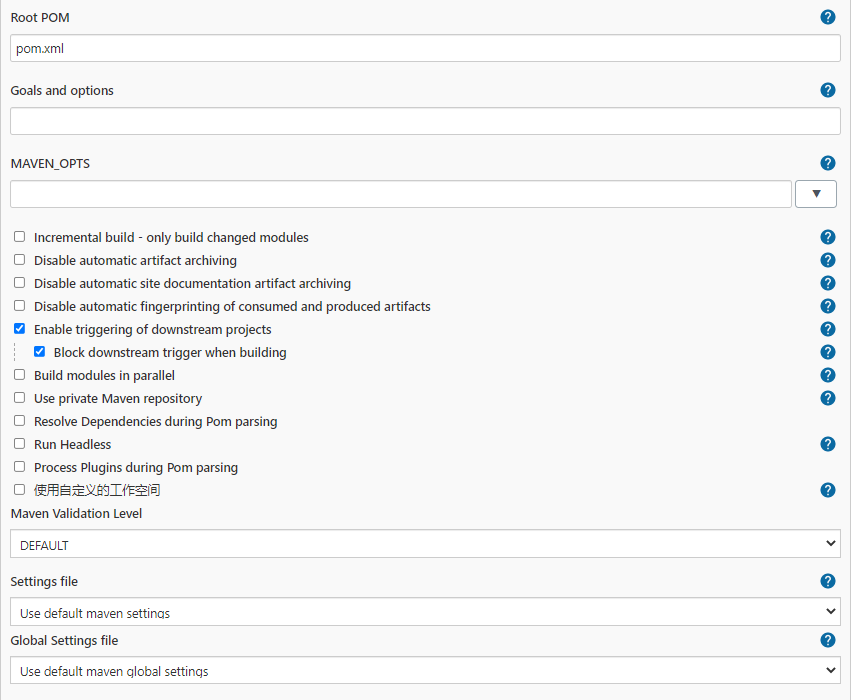Tick Disable automatic artifact archiving

(20, 260)
